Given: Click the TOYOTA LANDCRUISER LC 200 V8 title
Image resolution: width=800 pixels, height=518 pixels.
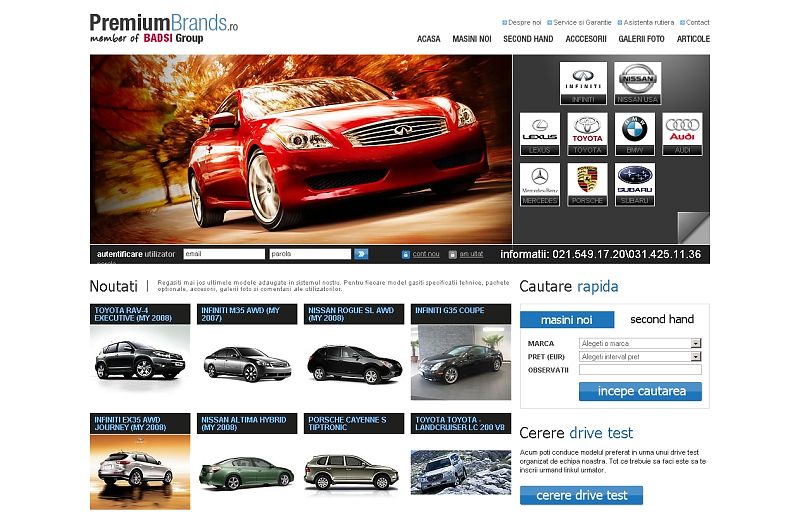Looking at the screenshot, I should [461, 424].
